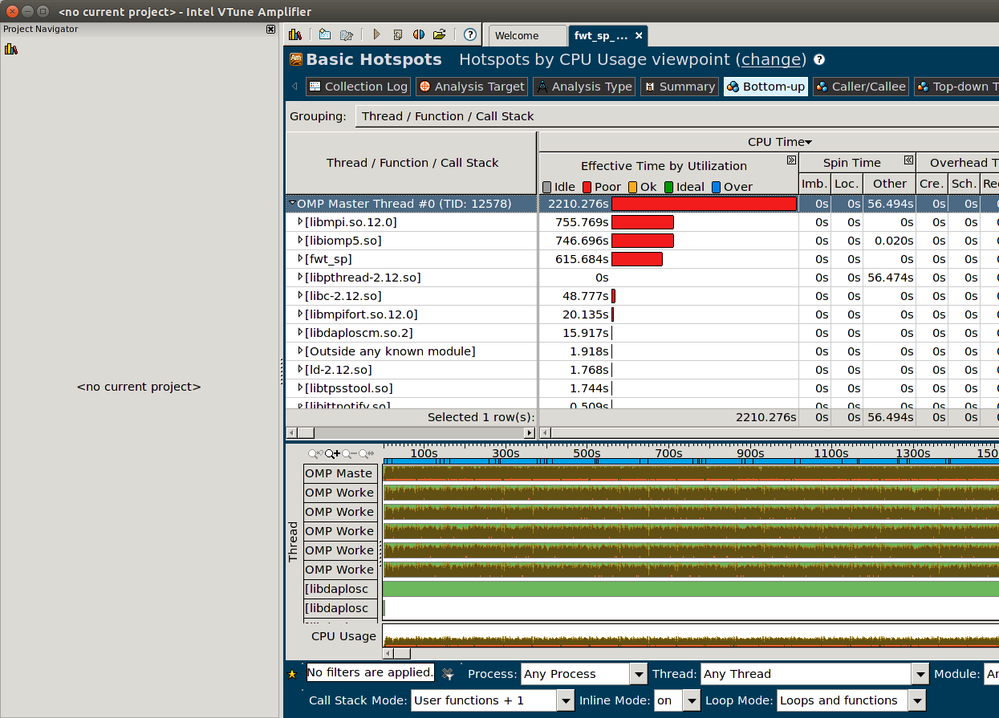Click the Thread / Function / Call Stack header
999x718 pixels.
click(412, 162)
